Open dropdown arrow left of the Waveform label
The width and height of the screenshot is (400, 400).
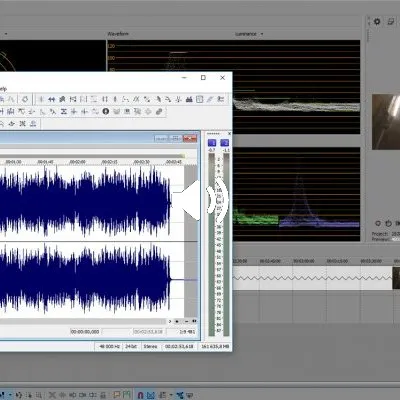pyautogui.click(x=6, y=34)
